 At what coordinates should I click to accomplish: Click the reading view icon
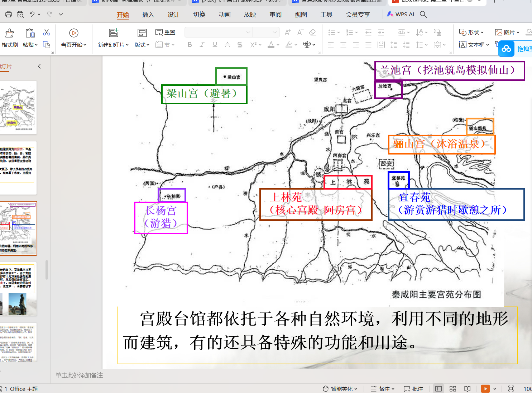point(467,389)
